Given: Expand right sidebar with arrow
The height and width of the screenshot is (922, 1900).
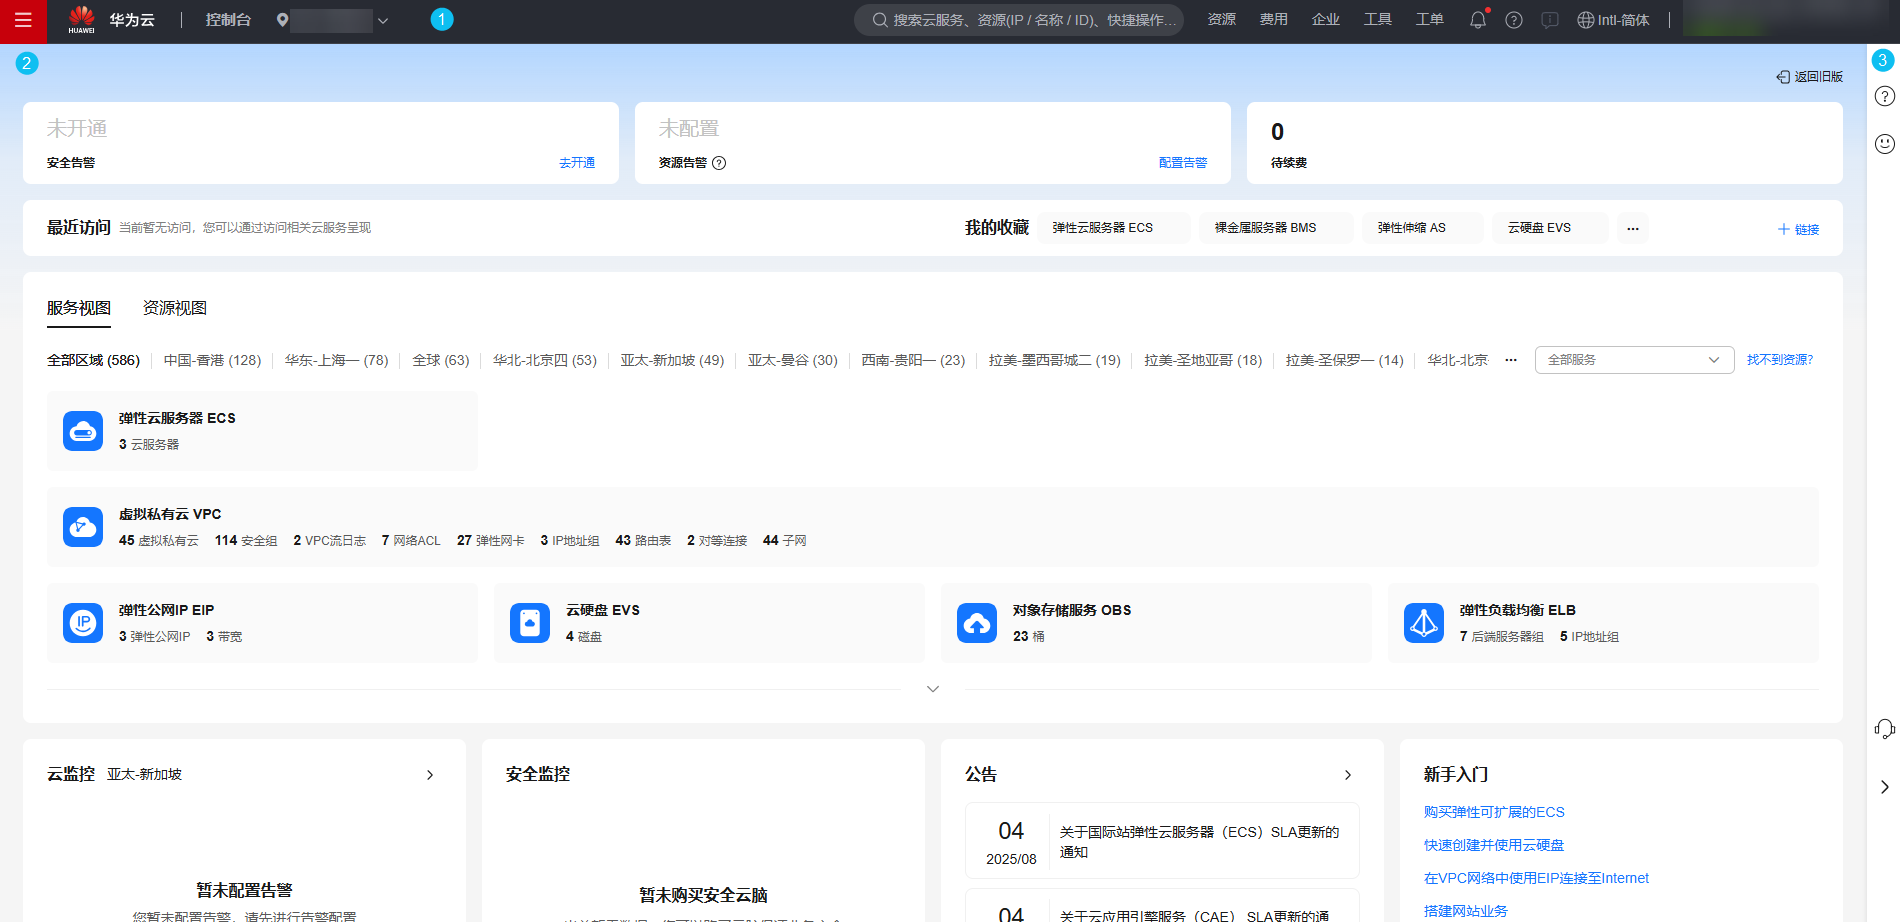Looking at the screenshot, I should click(1884, 787).
